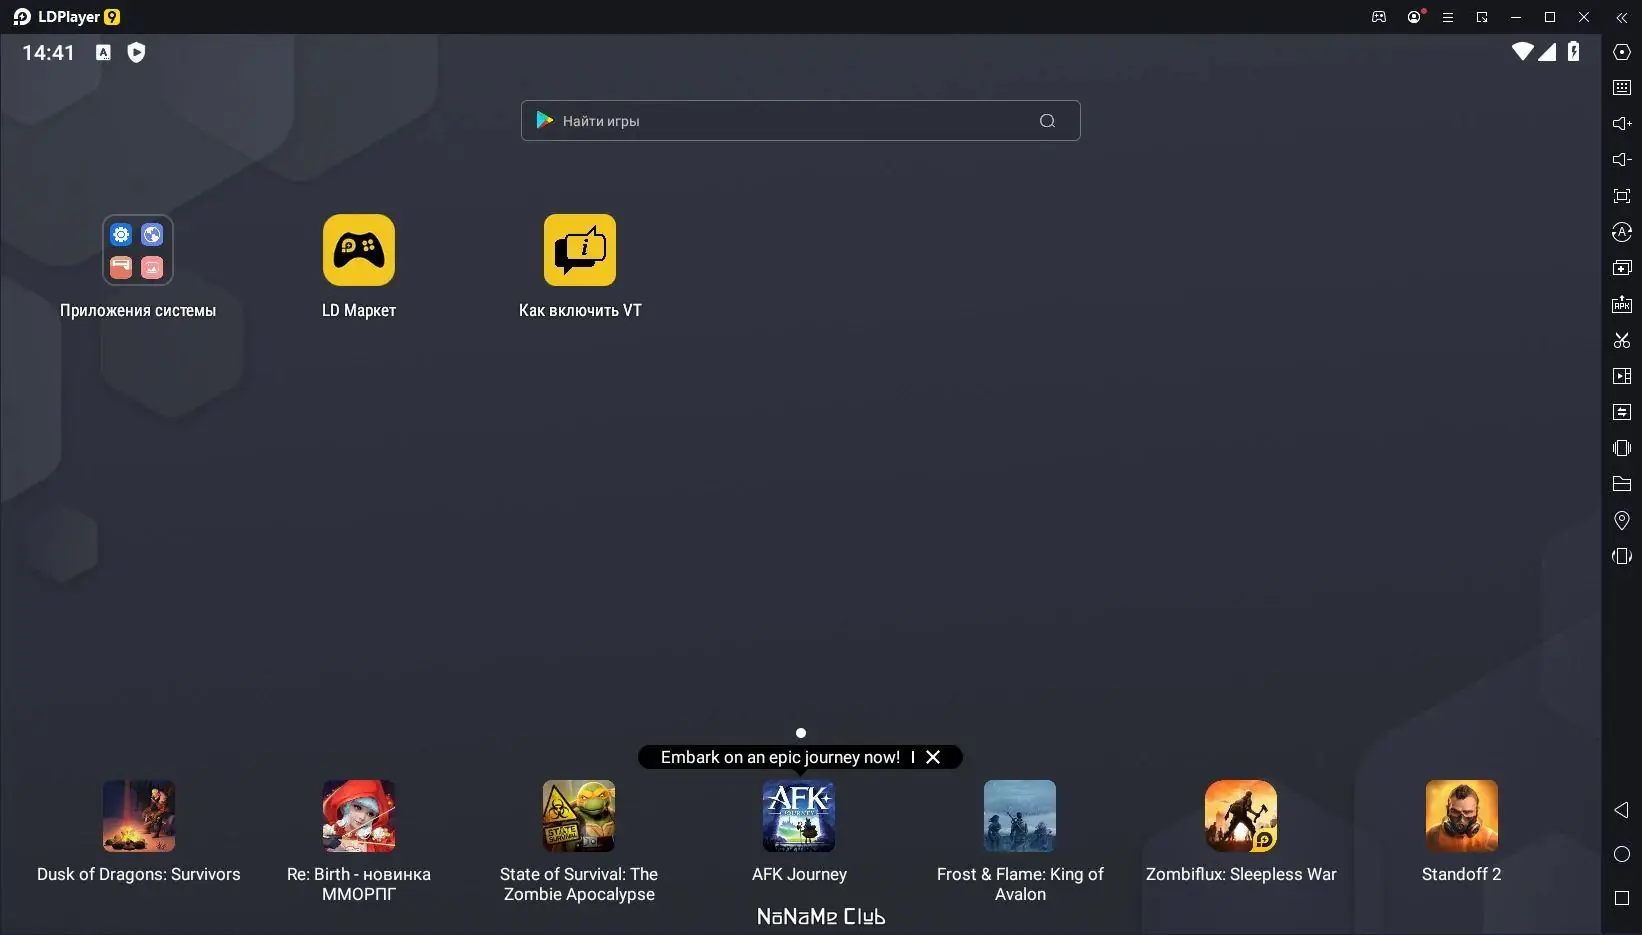The width and height of the screenshot is (1642, 935).
Task: Click the search magnifier icon in search bar
Action: (1047, 121)
